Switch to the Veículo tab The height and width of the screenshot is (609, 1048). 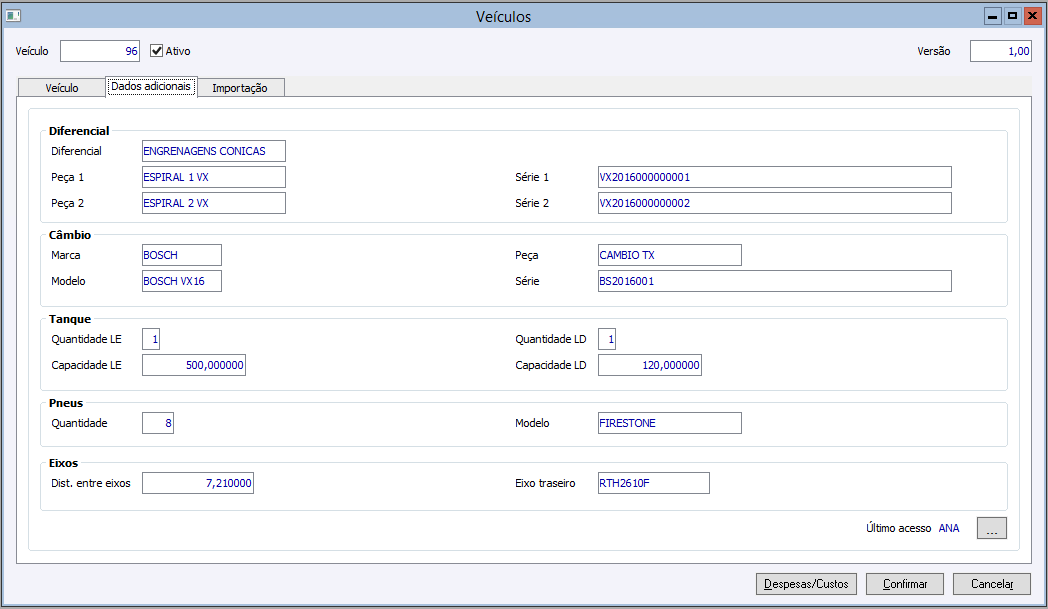point(62,88)
